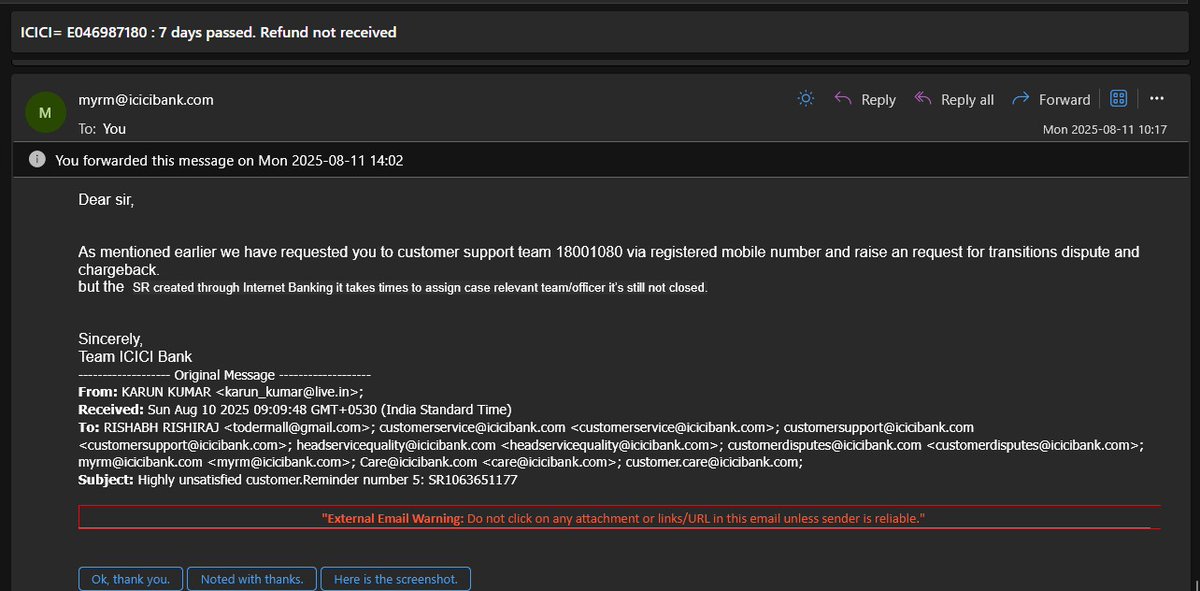Click the customer.care@icicibank.com recipient

(x=714, y=462)
